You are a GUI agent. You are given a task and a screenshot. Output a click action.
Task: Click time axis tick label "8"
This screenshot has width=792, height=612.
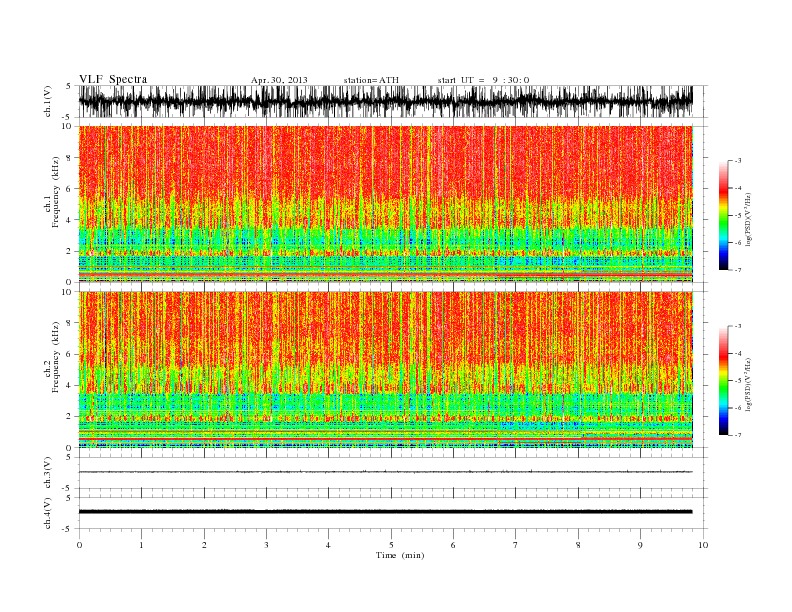pos(578,545)
